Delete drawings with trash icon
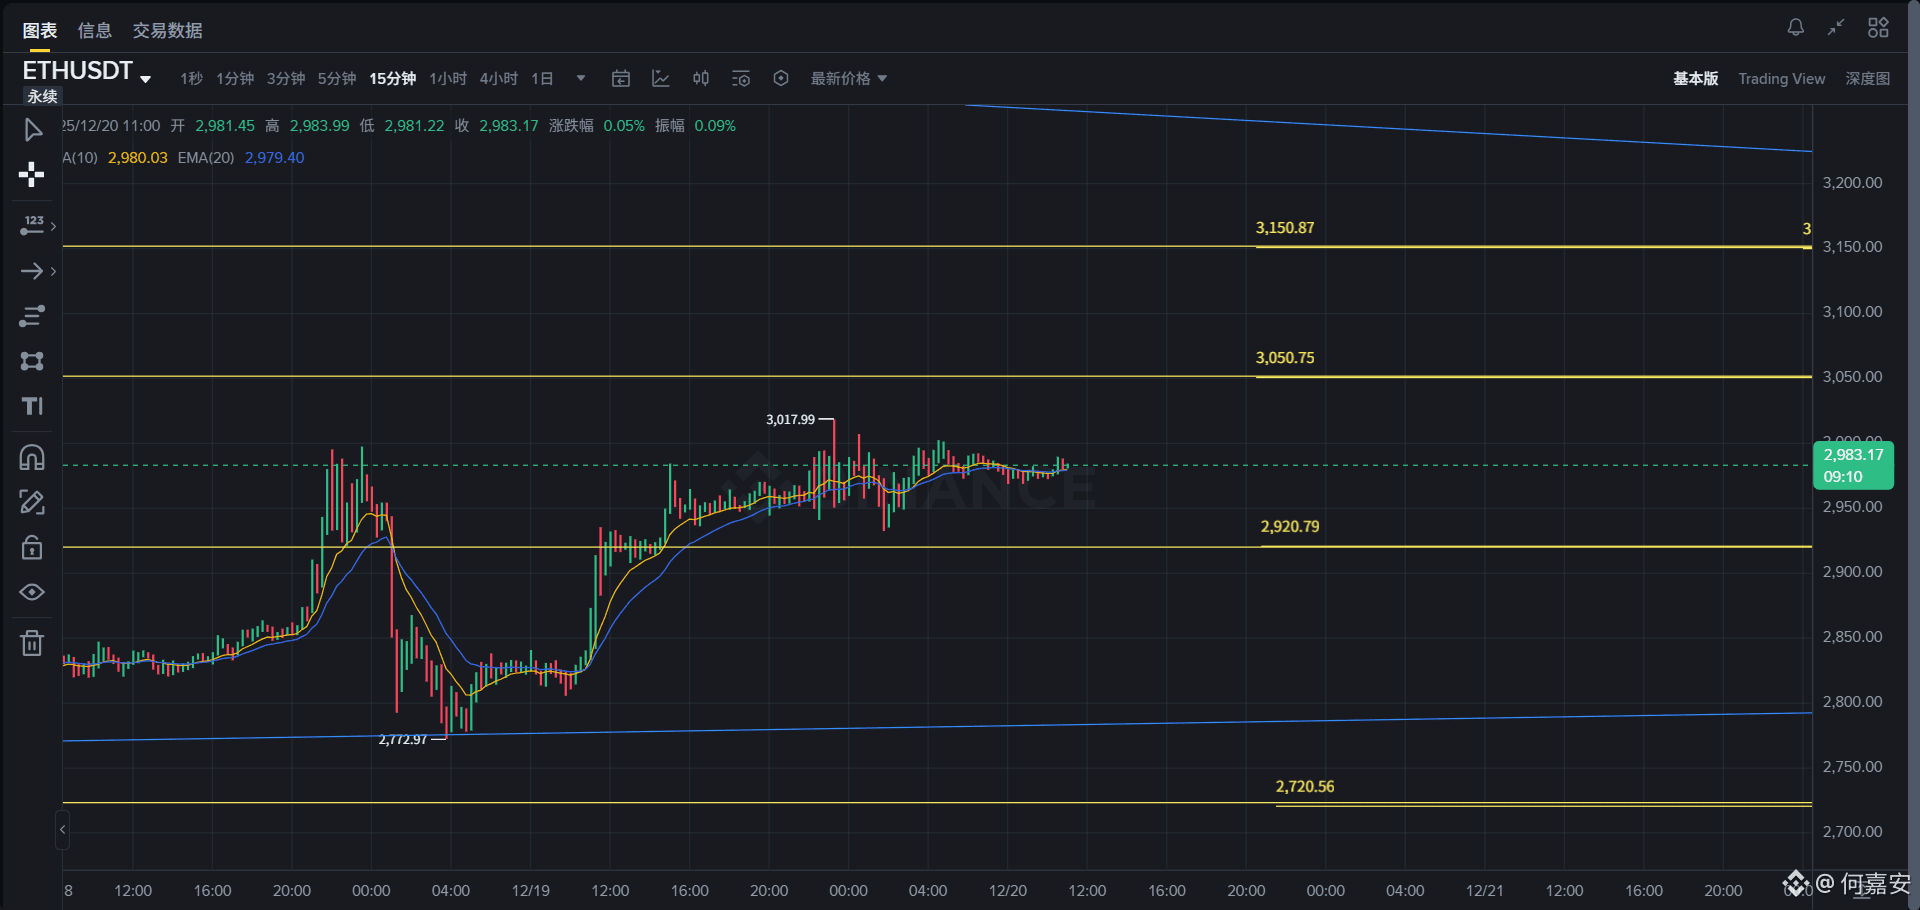The image size is (1920, 910). pyautogui.click(x=32, y=642)
